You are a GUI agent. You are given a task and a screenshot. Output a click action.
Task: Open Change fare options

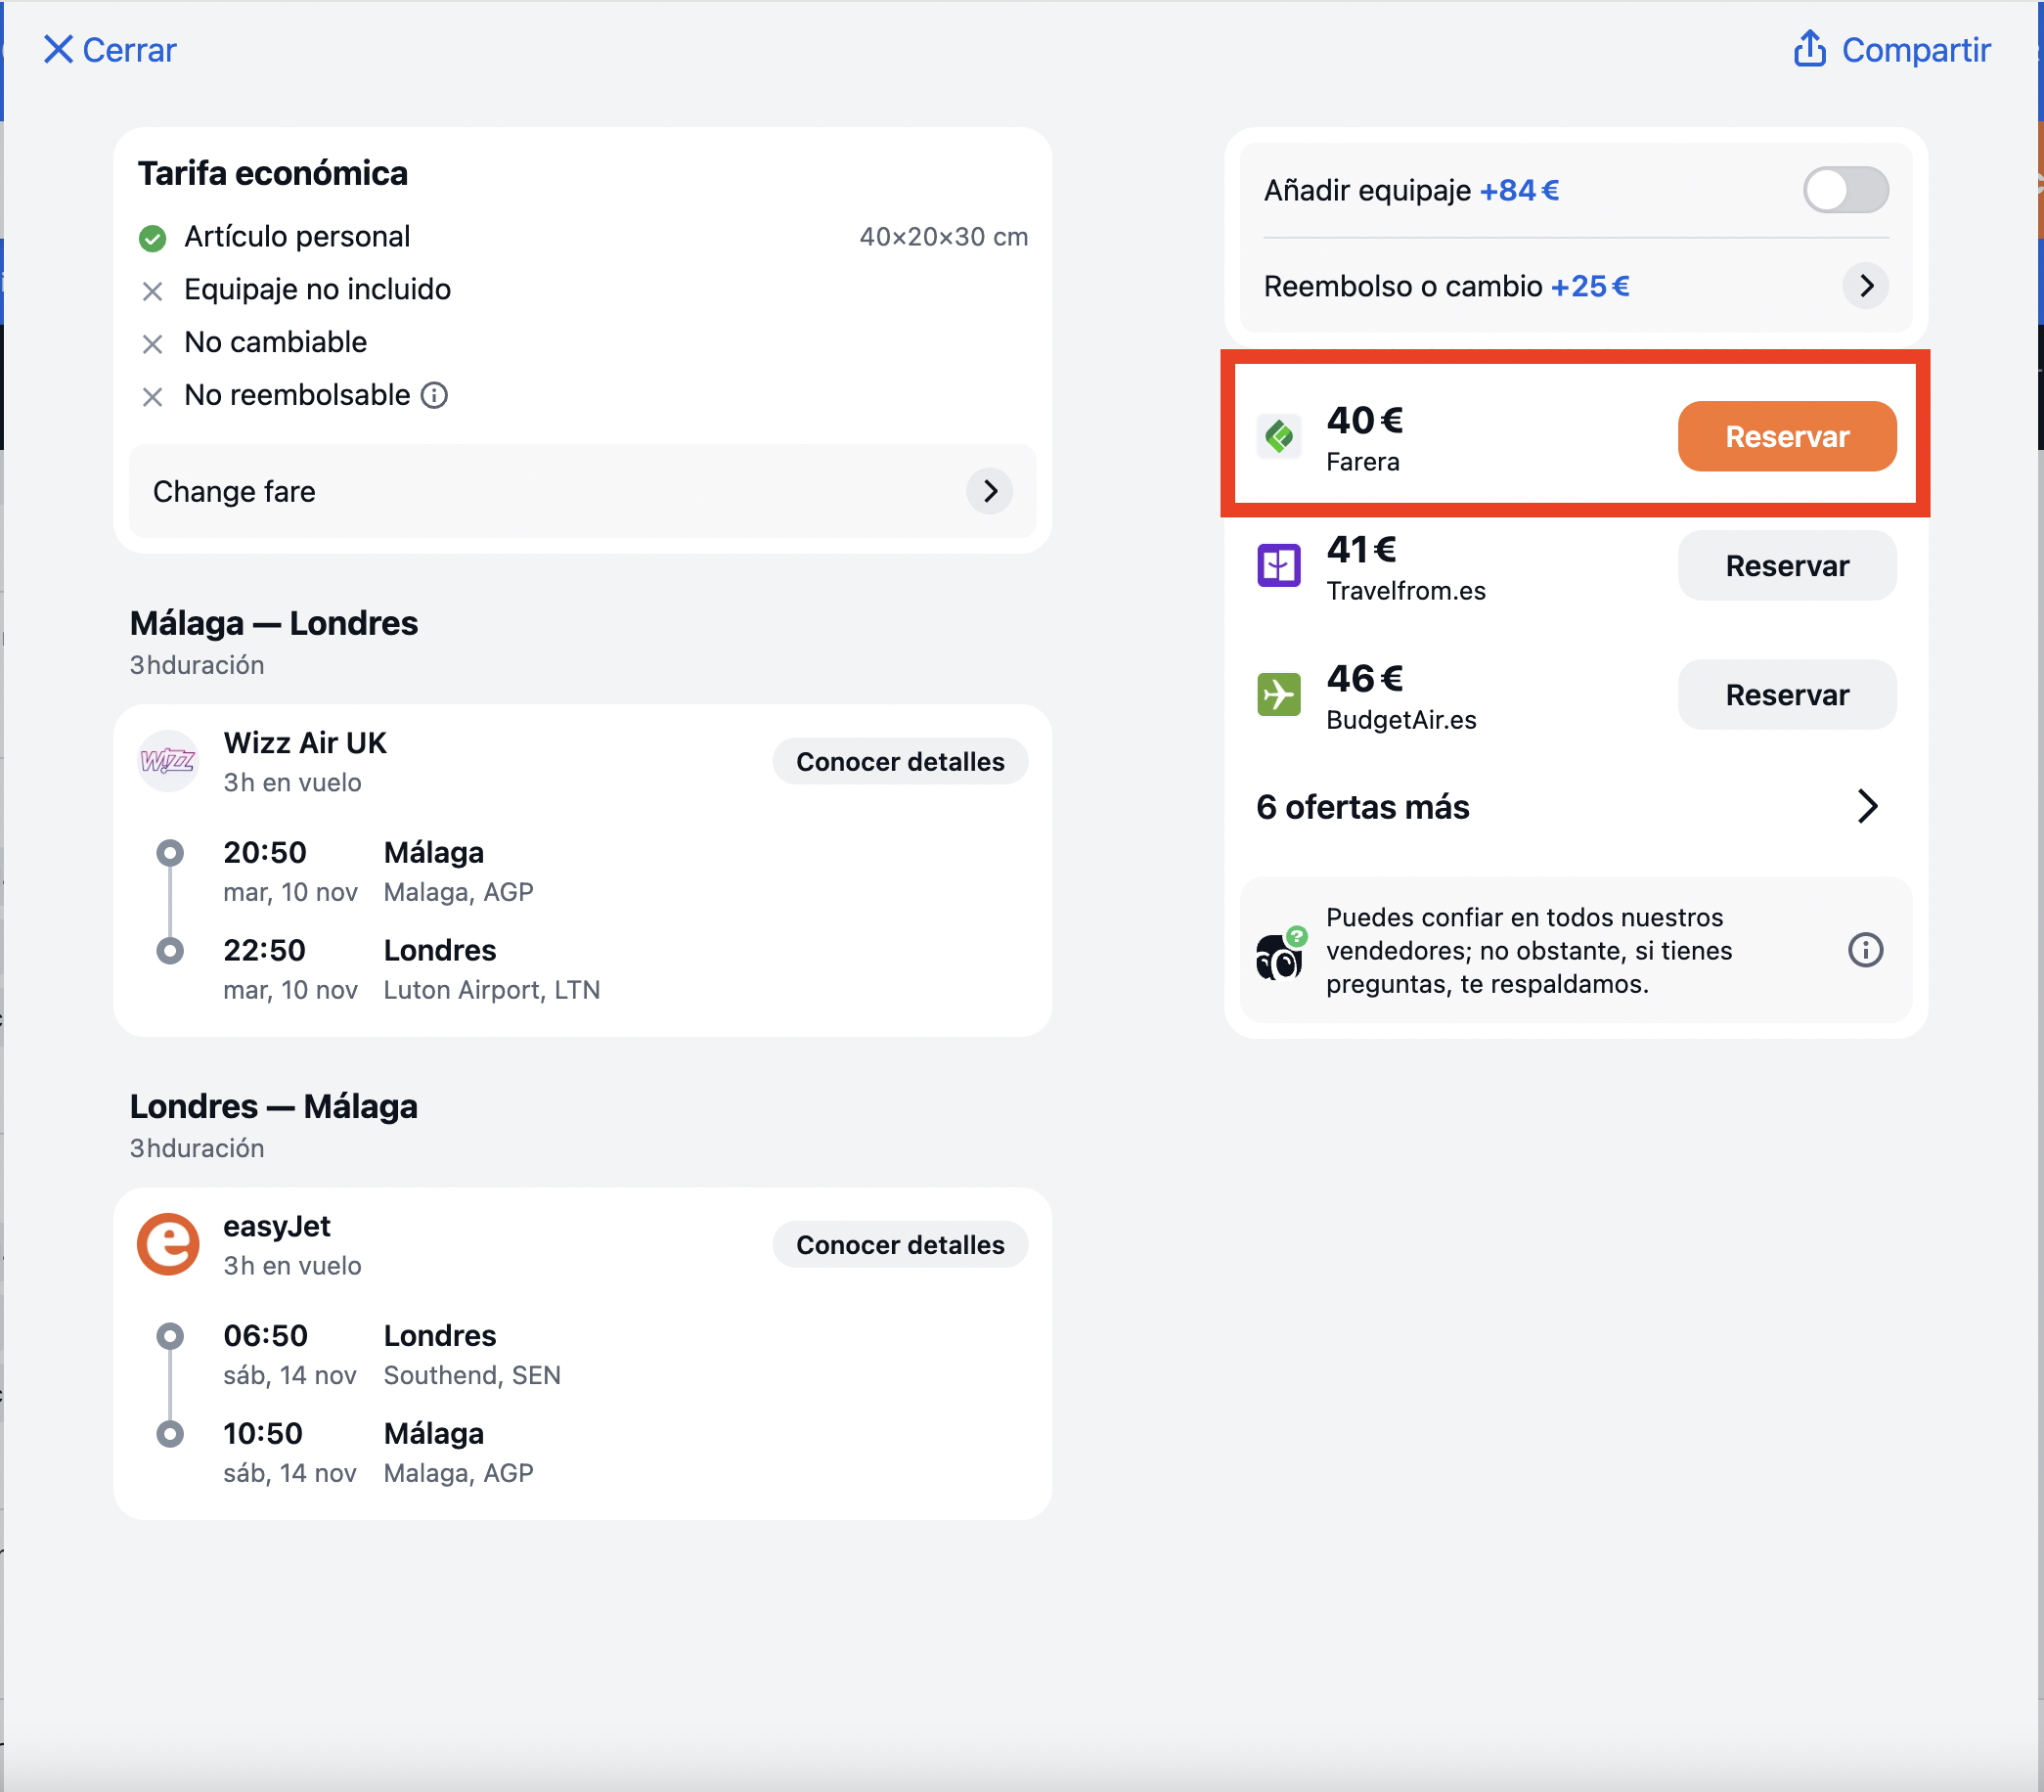[582, 491]
